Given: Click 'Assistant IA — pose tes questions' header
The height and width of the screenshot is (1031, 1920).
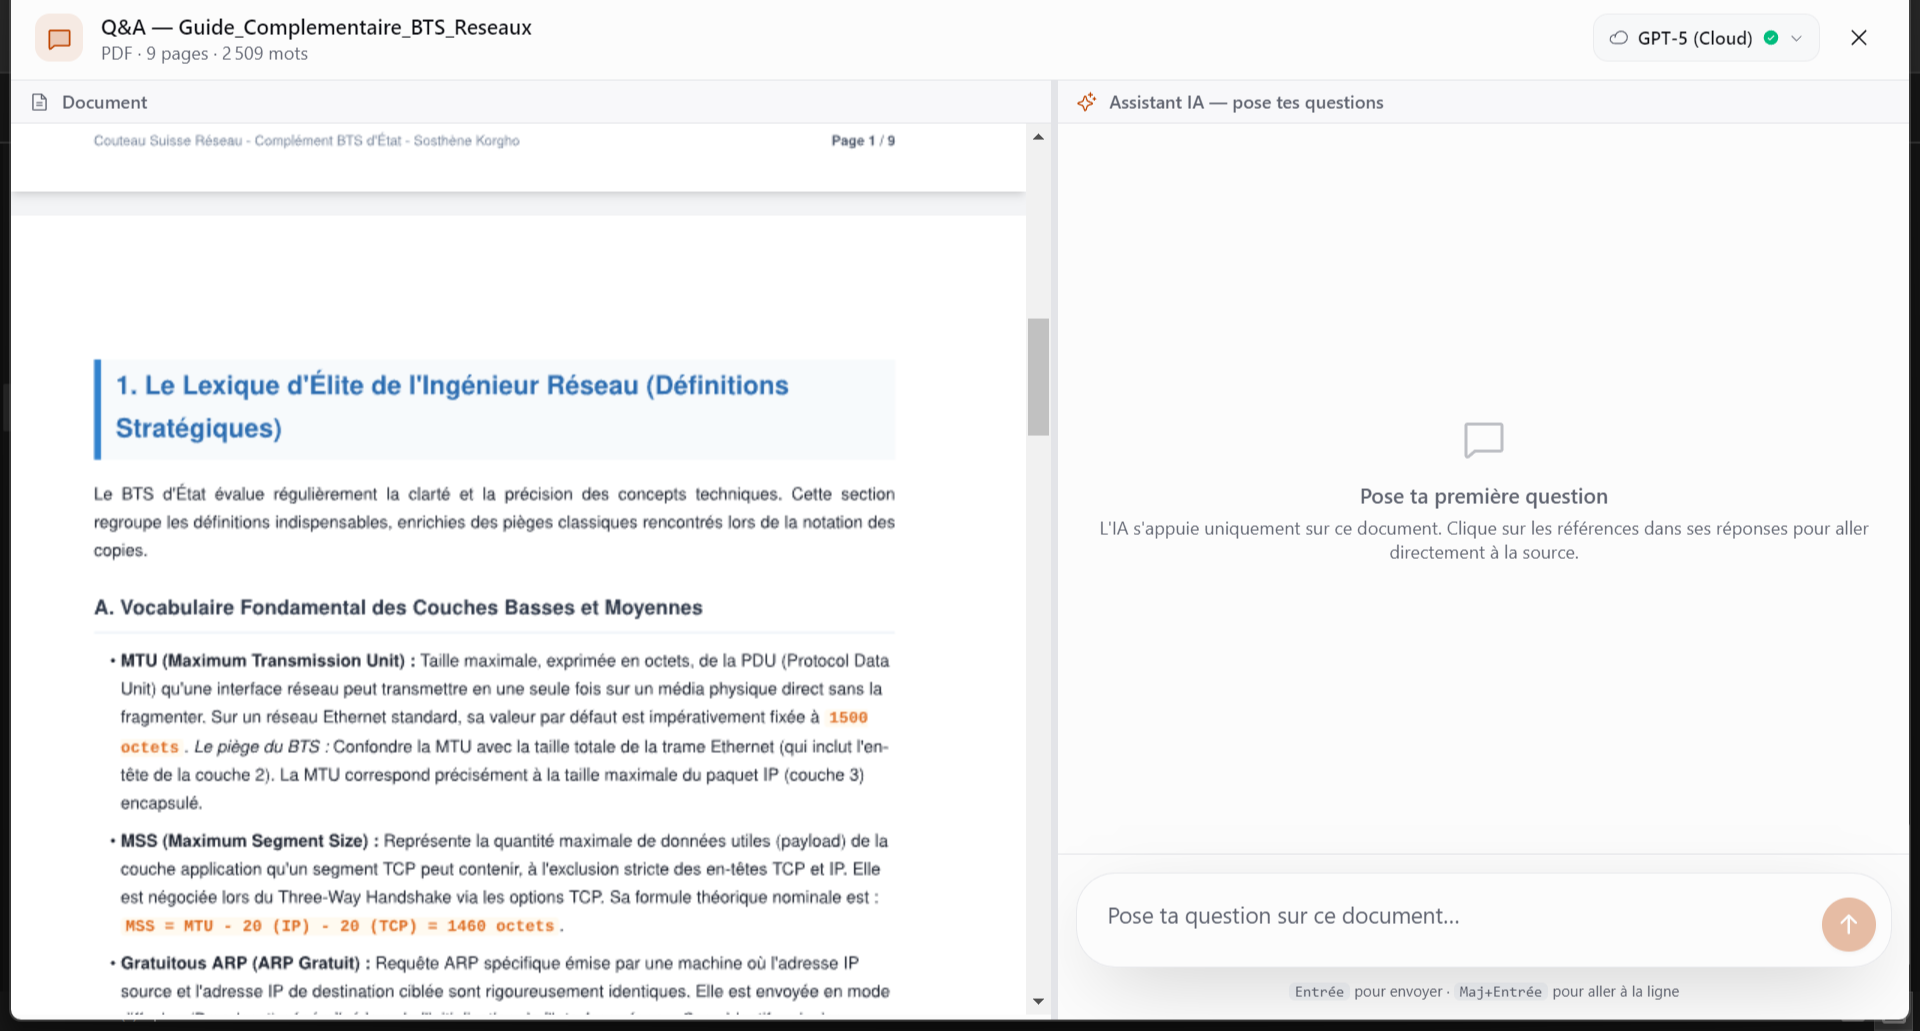Looking at the screenshot, I should click(1246, 102).
